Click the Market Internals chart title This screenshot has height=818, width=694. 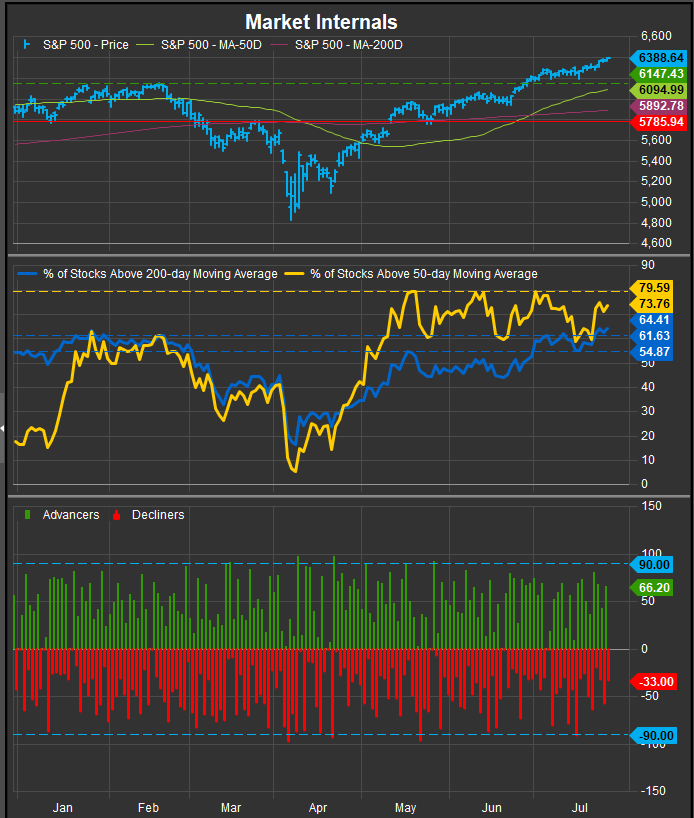tap(321, 22)
